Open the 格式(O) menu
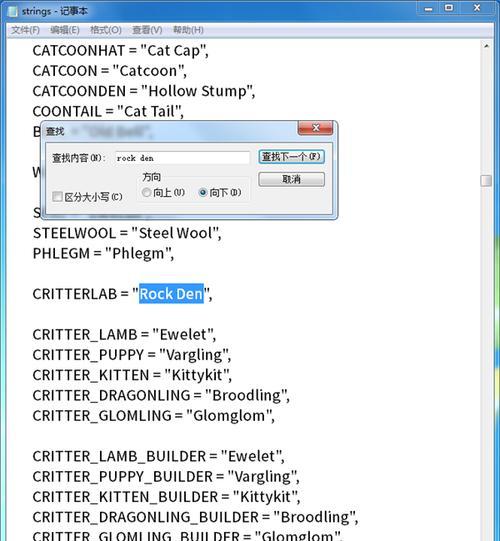The image size is (500, 541). click(x=106, y=30)
